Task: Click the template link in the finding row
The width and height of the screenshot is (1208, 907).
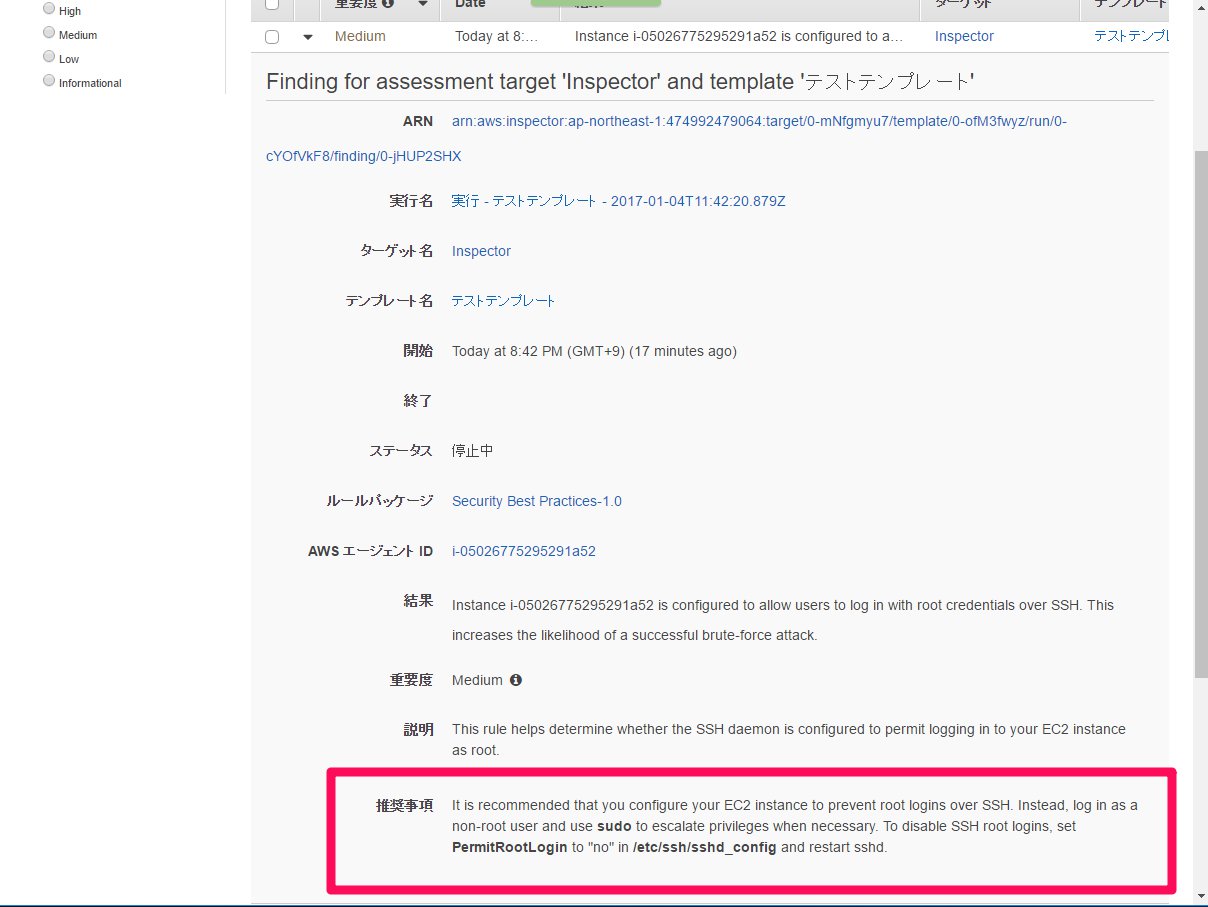Action: pos(1130,36)
